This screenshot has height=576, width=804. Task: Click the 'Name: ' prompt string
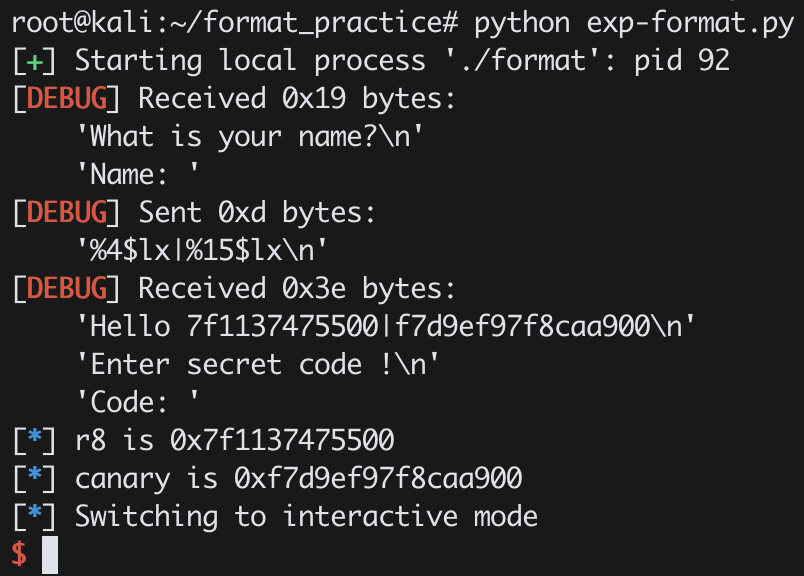(x=137, y=174)
